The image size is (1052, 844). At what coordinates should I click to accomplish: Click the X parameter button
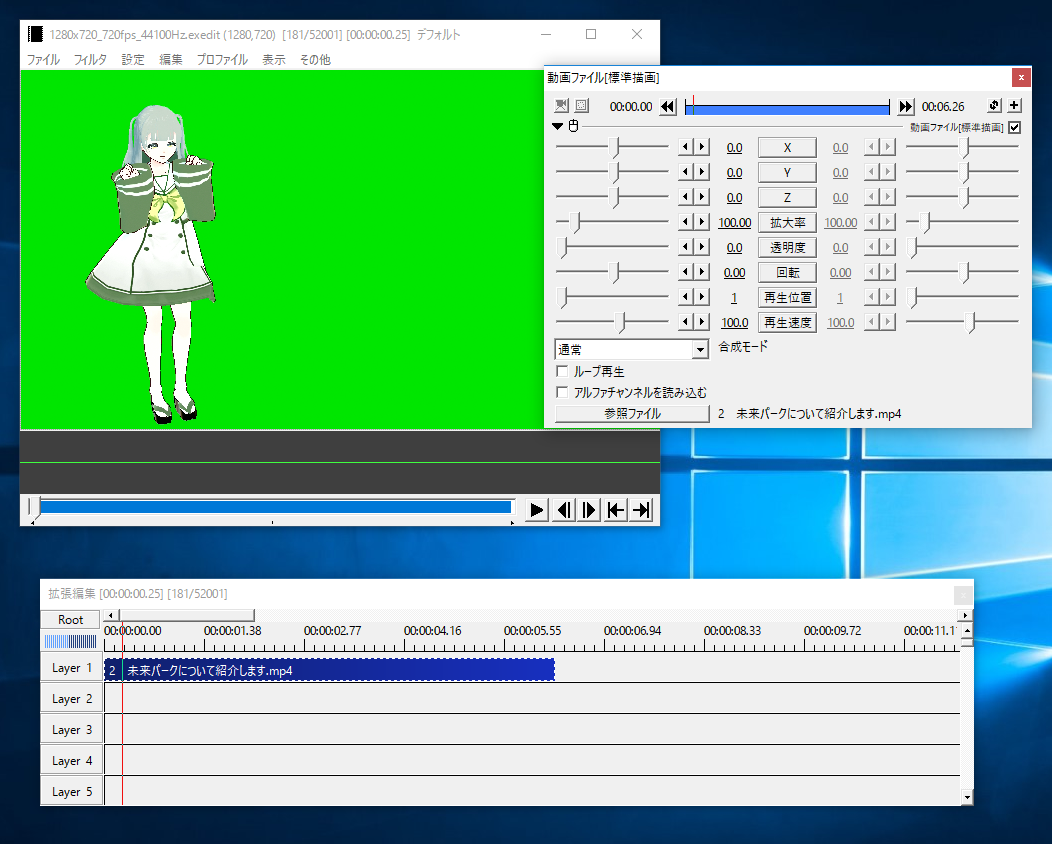787,148
